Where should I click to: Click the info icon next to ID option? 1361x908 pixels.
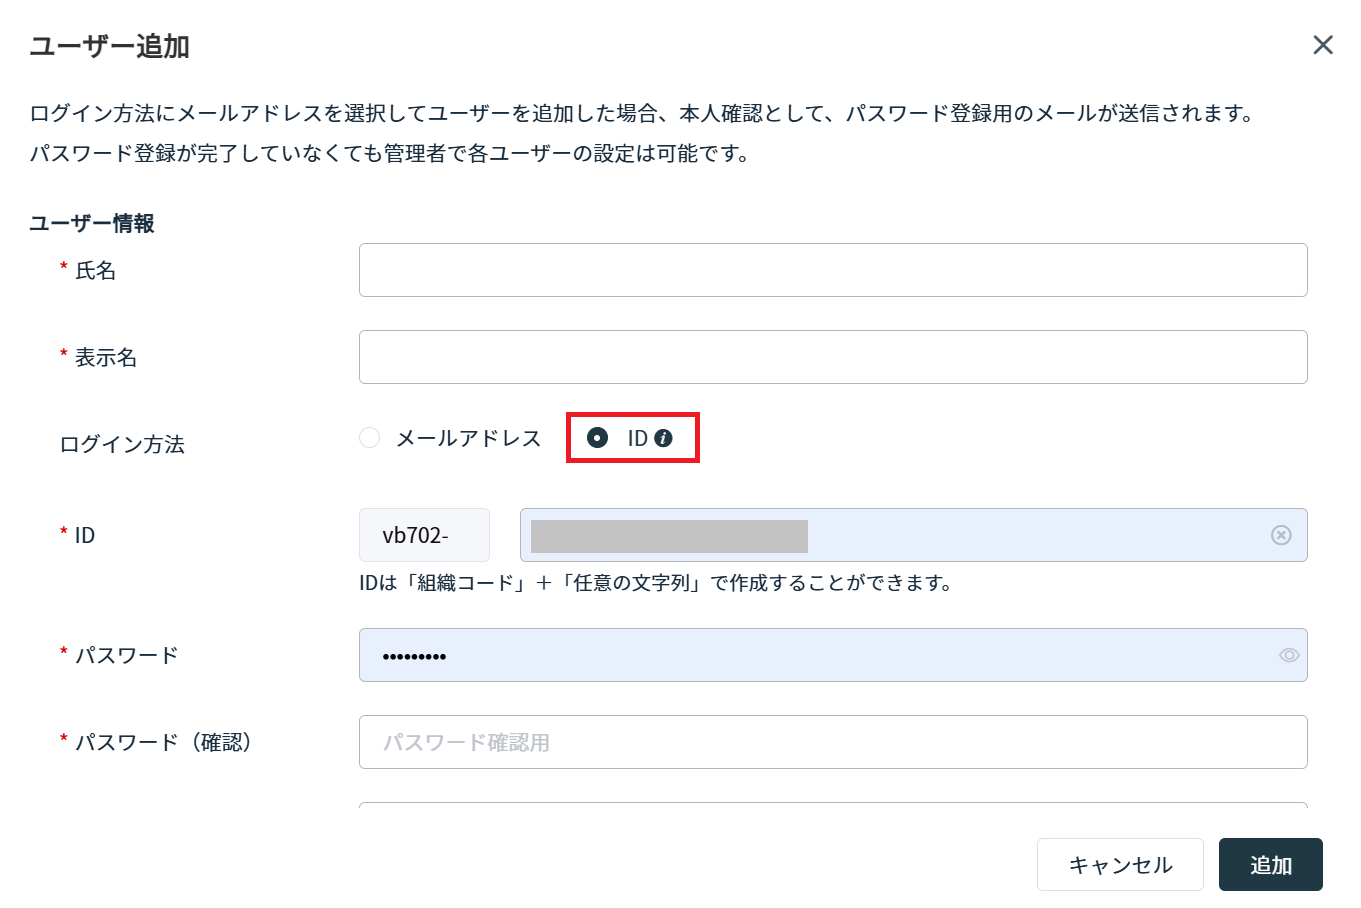662,437
